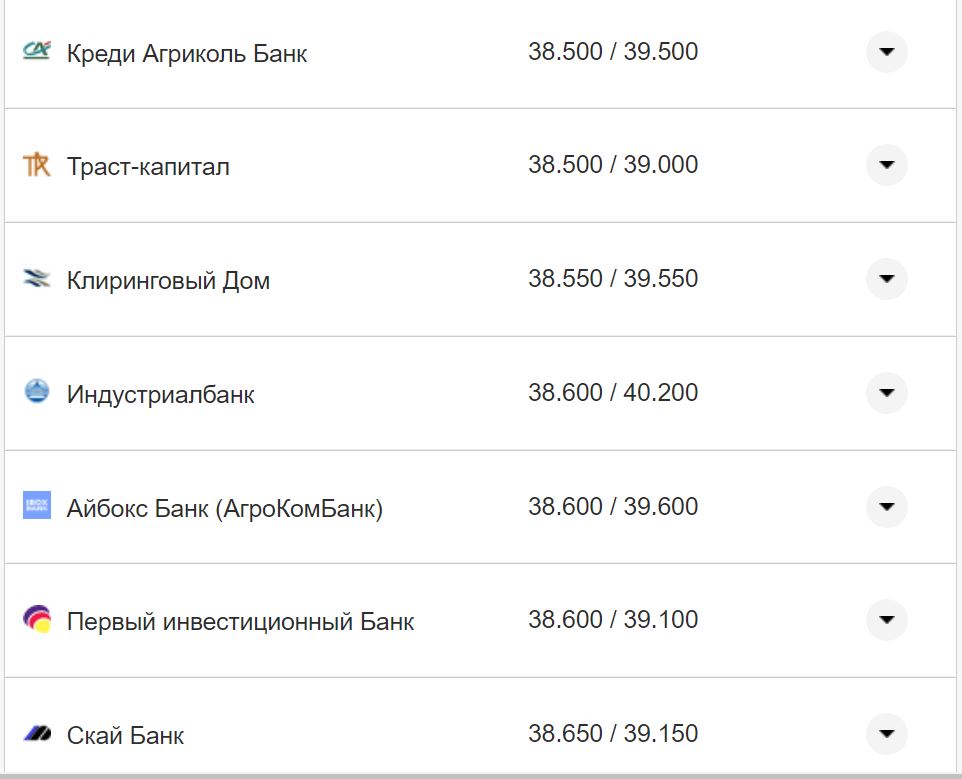
Task: Open the Первый инвестиционный Банк dropdown
Action: (x=886, y=620)
